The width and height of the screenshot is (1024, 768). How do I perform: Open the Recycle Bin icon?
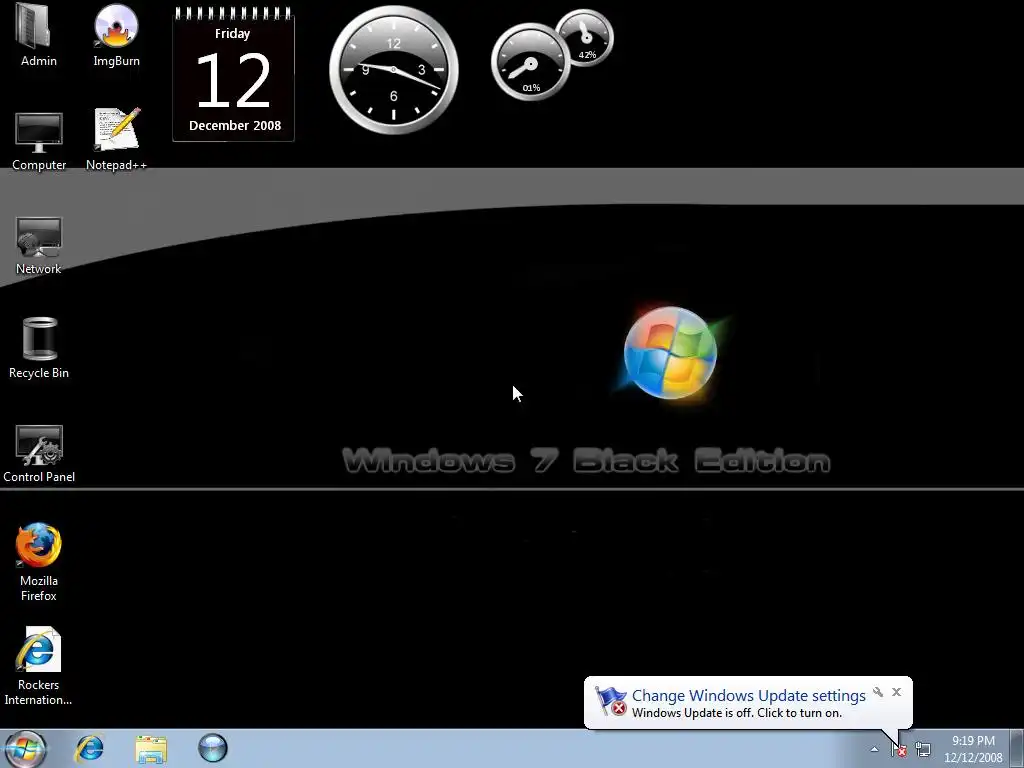(39, 348)
